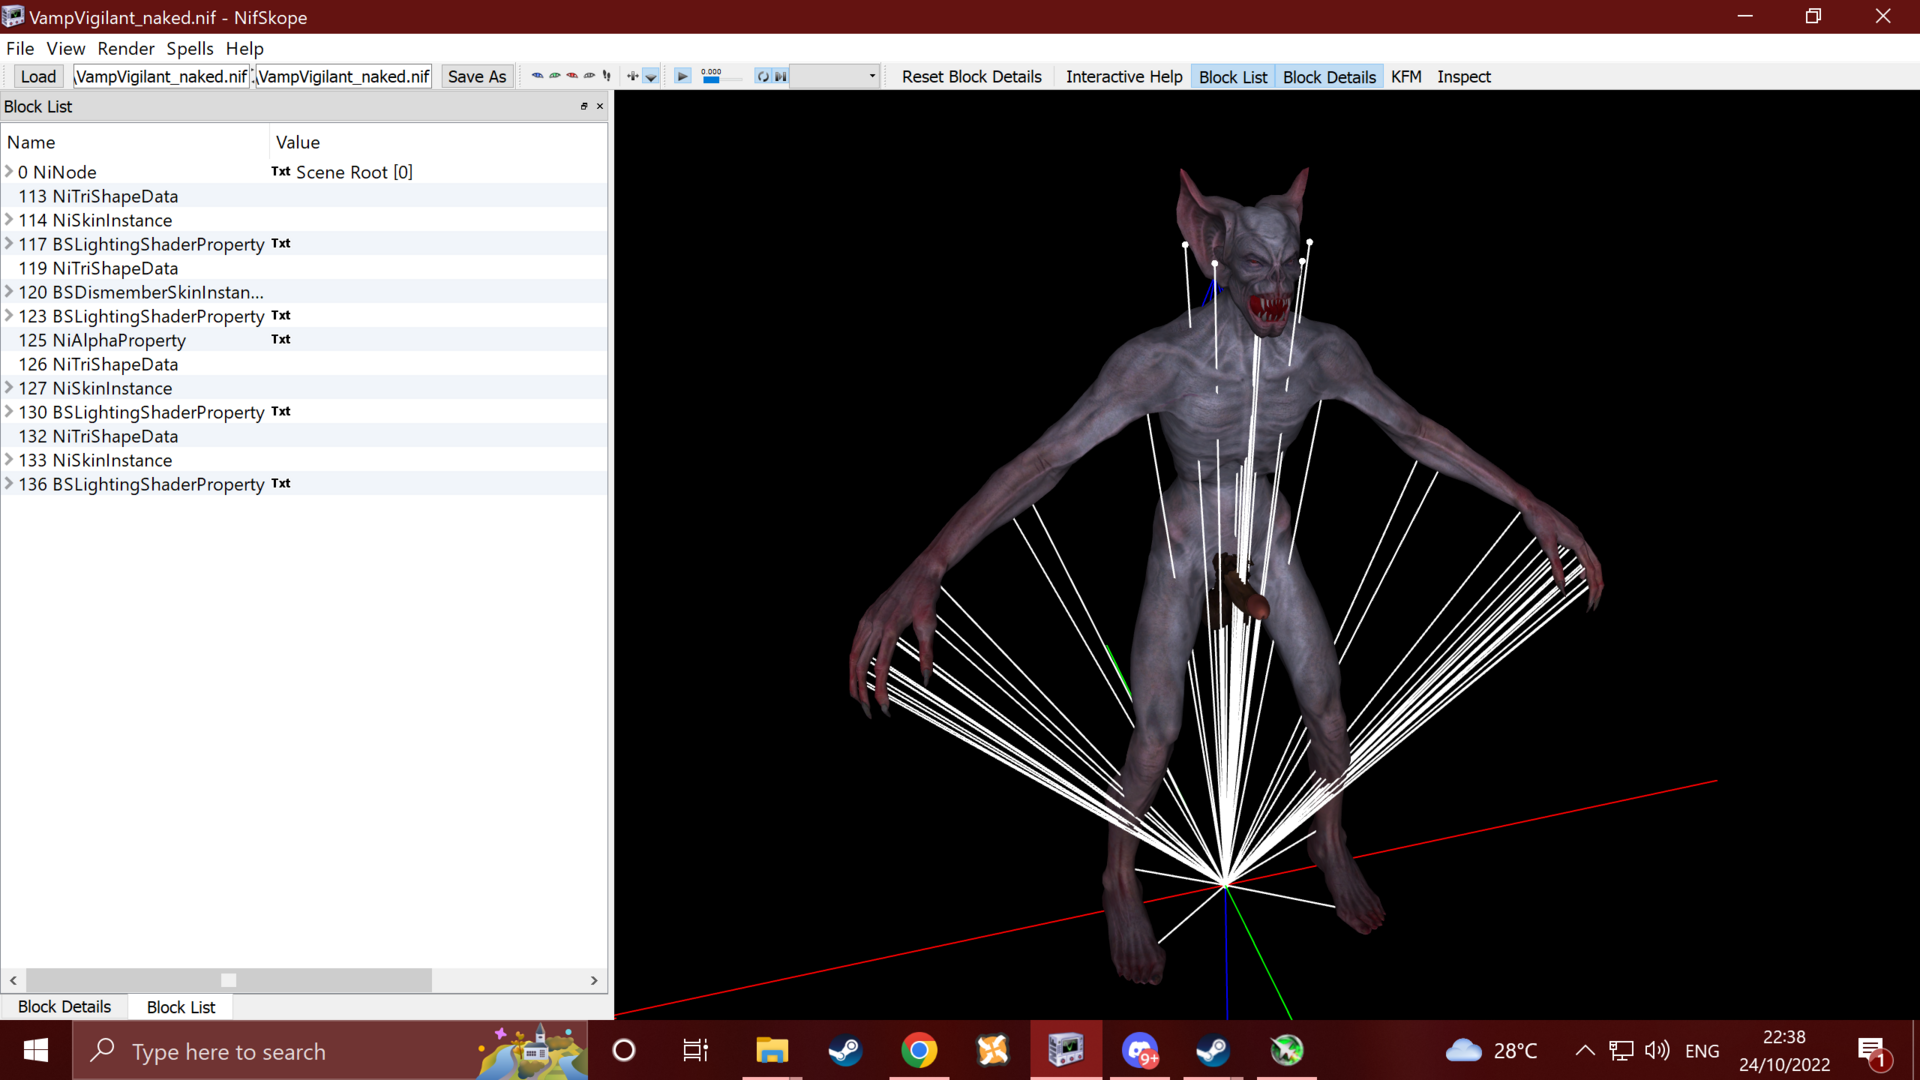Open File Explorer from taskbar

[772, 1050]
